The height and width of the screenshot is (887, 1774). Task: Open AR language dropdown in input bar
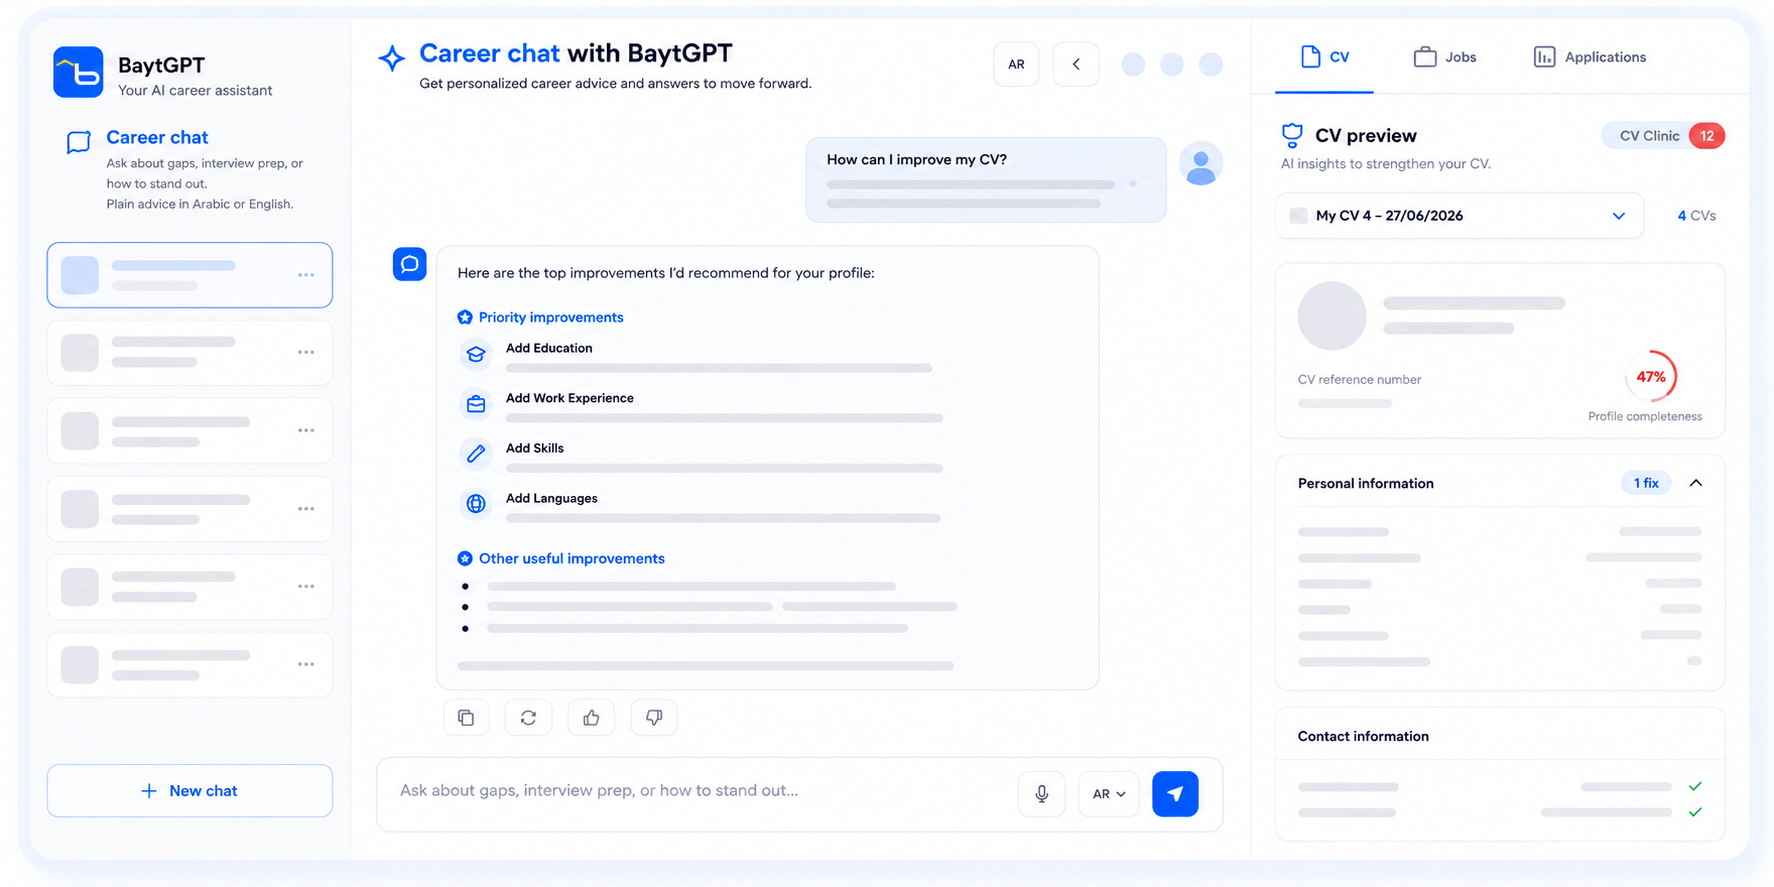[x=1109, y=794]
